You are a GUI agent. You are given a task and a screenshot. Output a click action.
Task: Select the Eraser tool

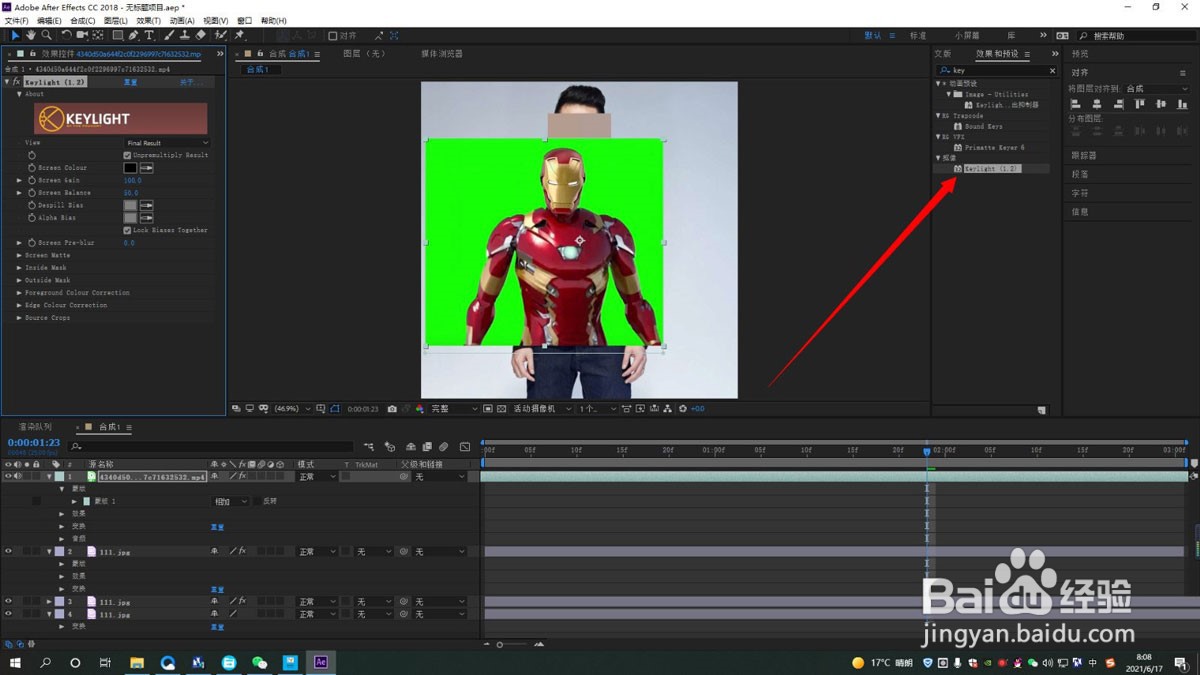[x=200, y=35]
